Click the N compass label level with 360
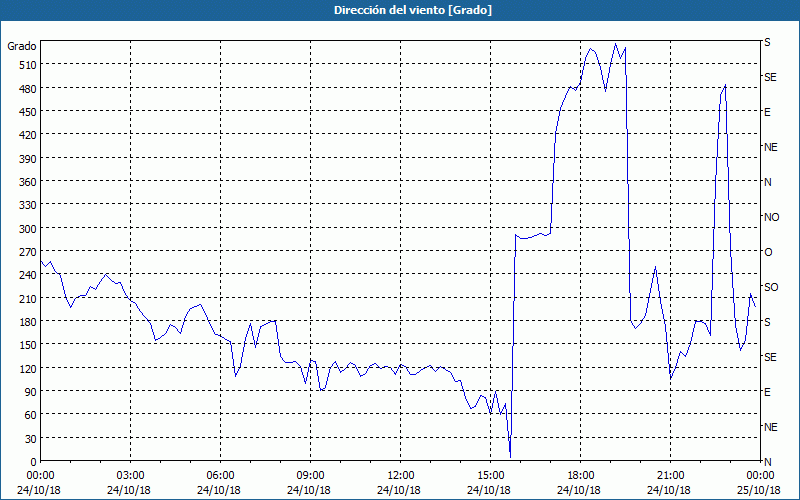The width and height of the screenshot is (800, 500). [767, 182]
